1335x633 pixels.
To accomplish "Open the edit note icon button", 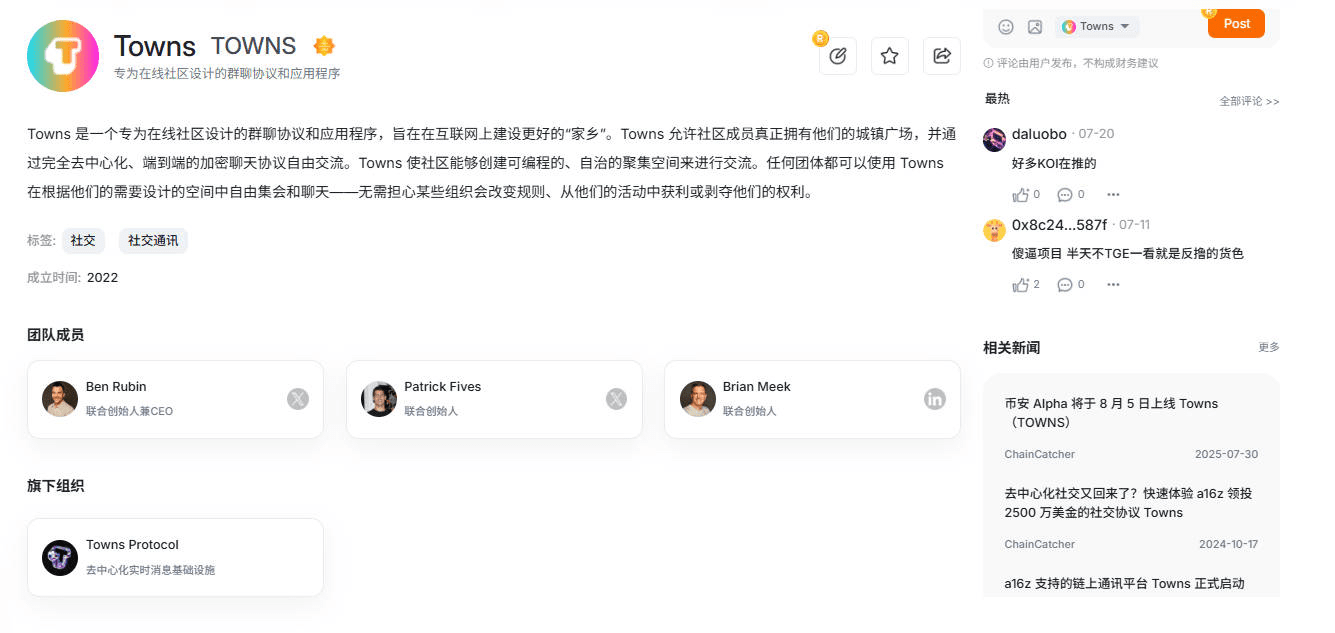I will (838, 56).
